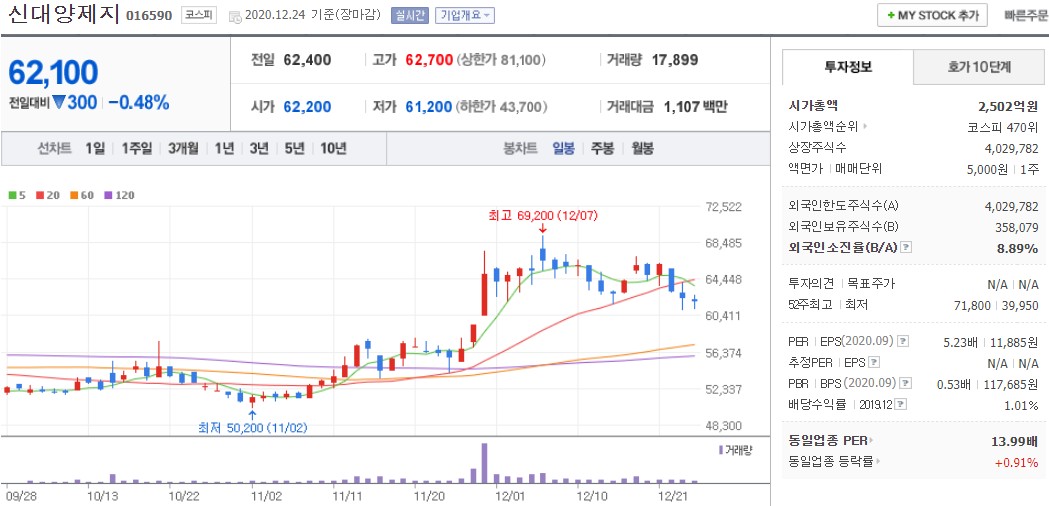Click the 저가 value 61,200
This screenshot has height=506, width=1049.
coord(428,106)
